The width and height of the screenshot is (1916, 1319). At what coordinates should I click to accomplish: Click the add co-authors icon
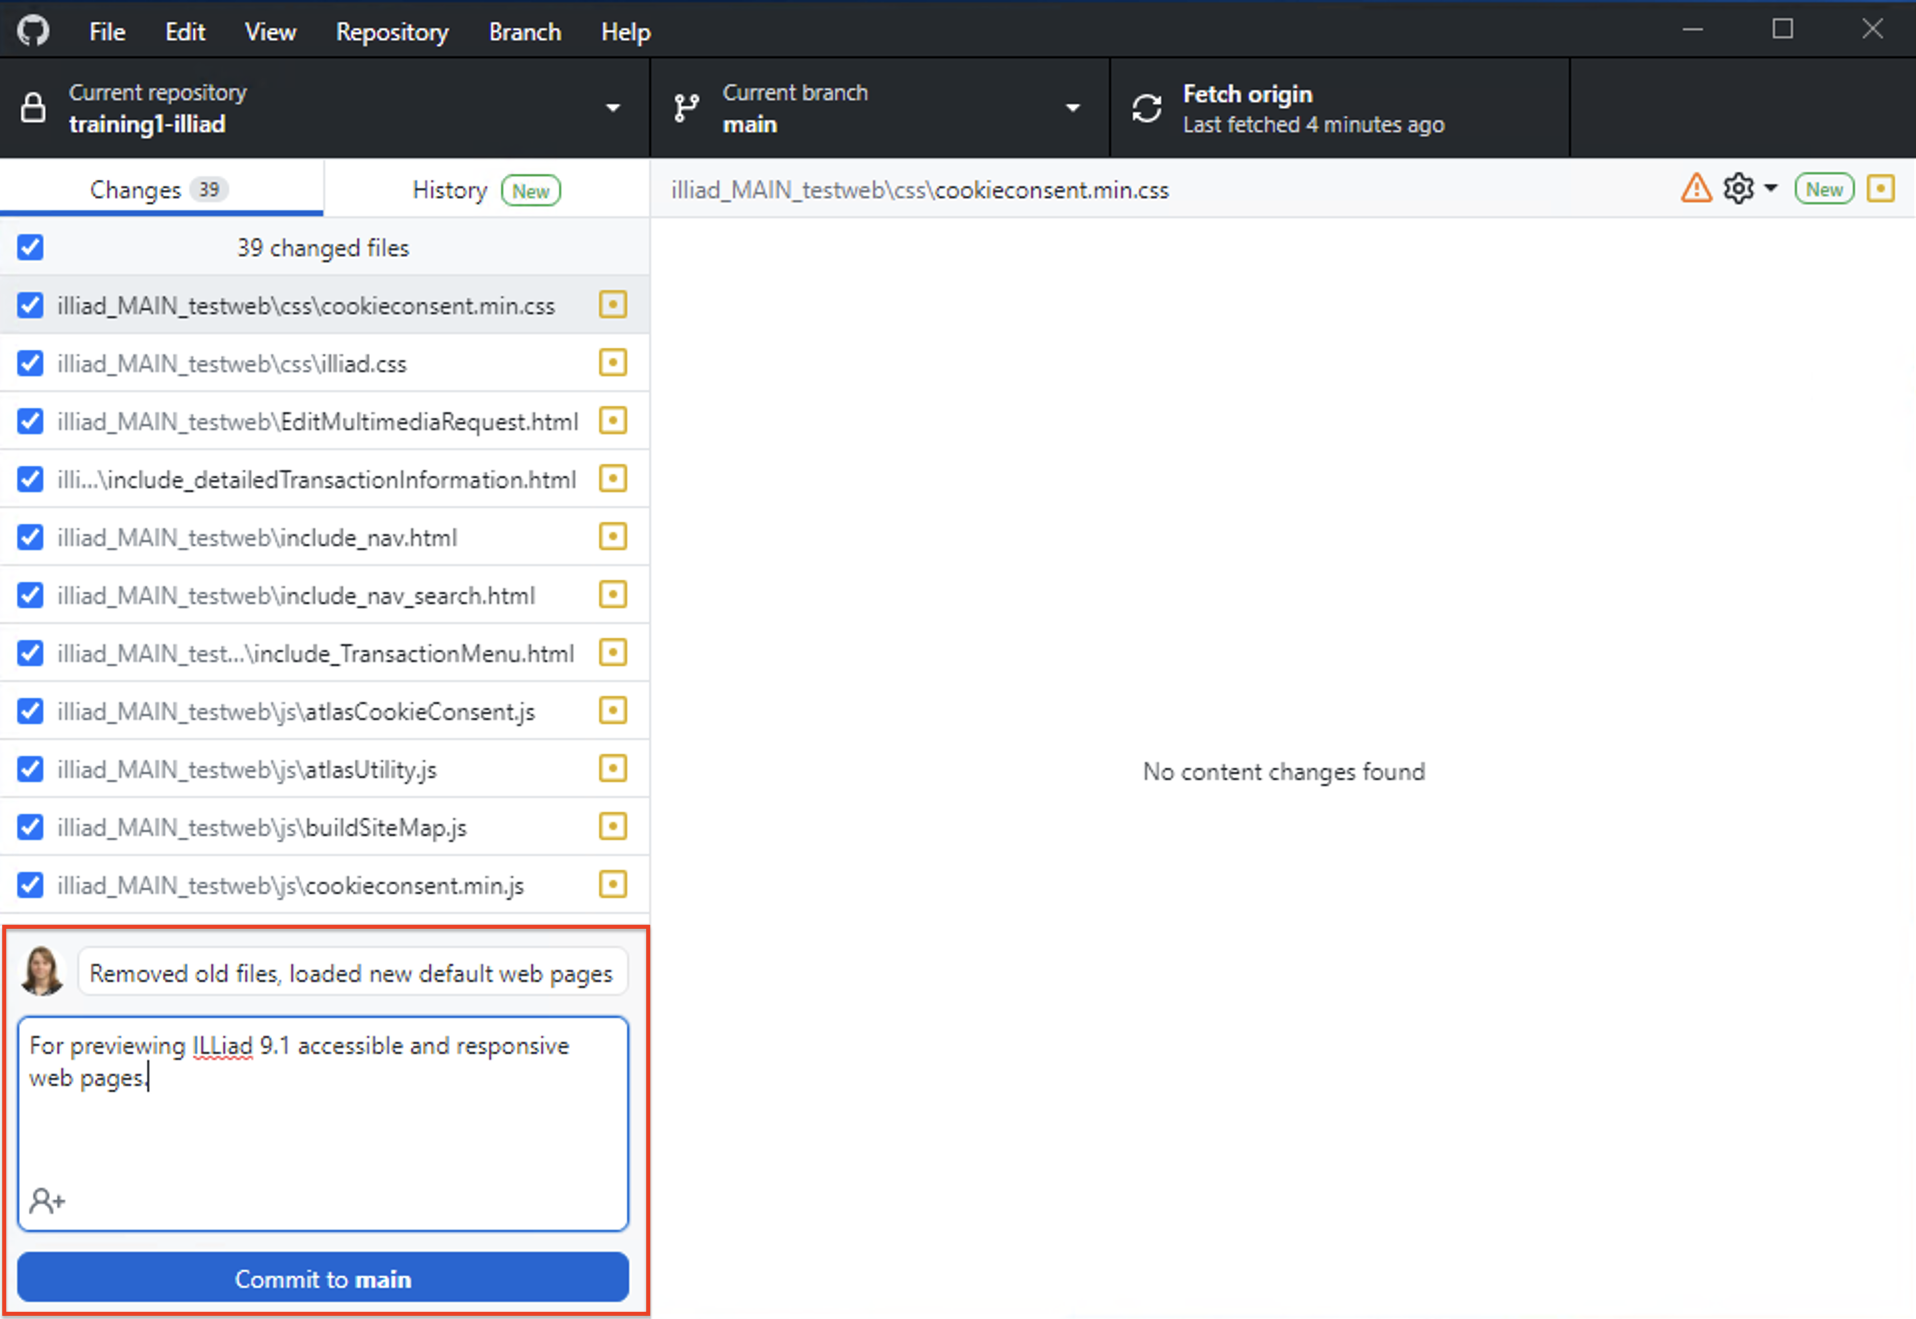[47, 1200]
